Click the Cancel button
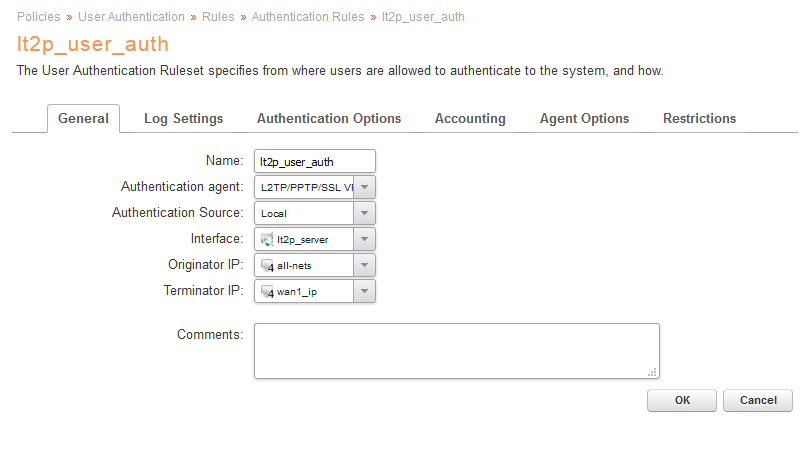This screenshot has height=455, width=809. [757, 400]
